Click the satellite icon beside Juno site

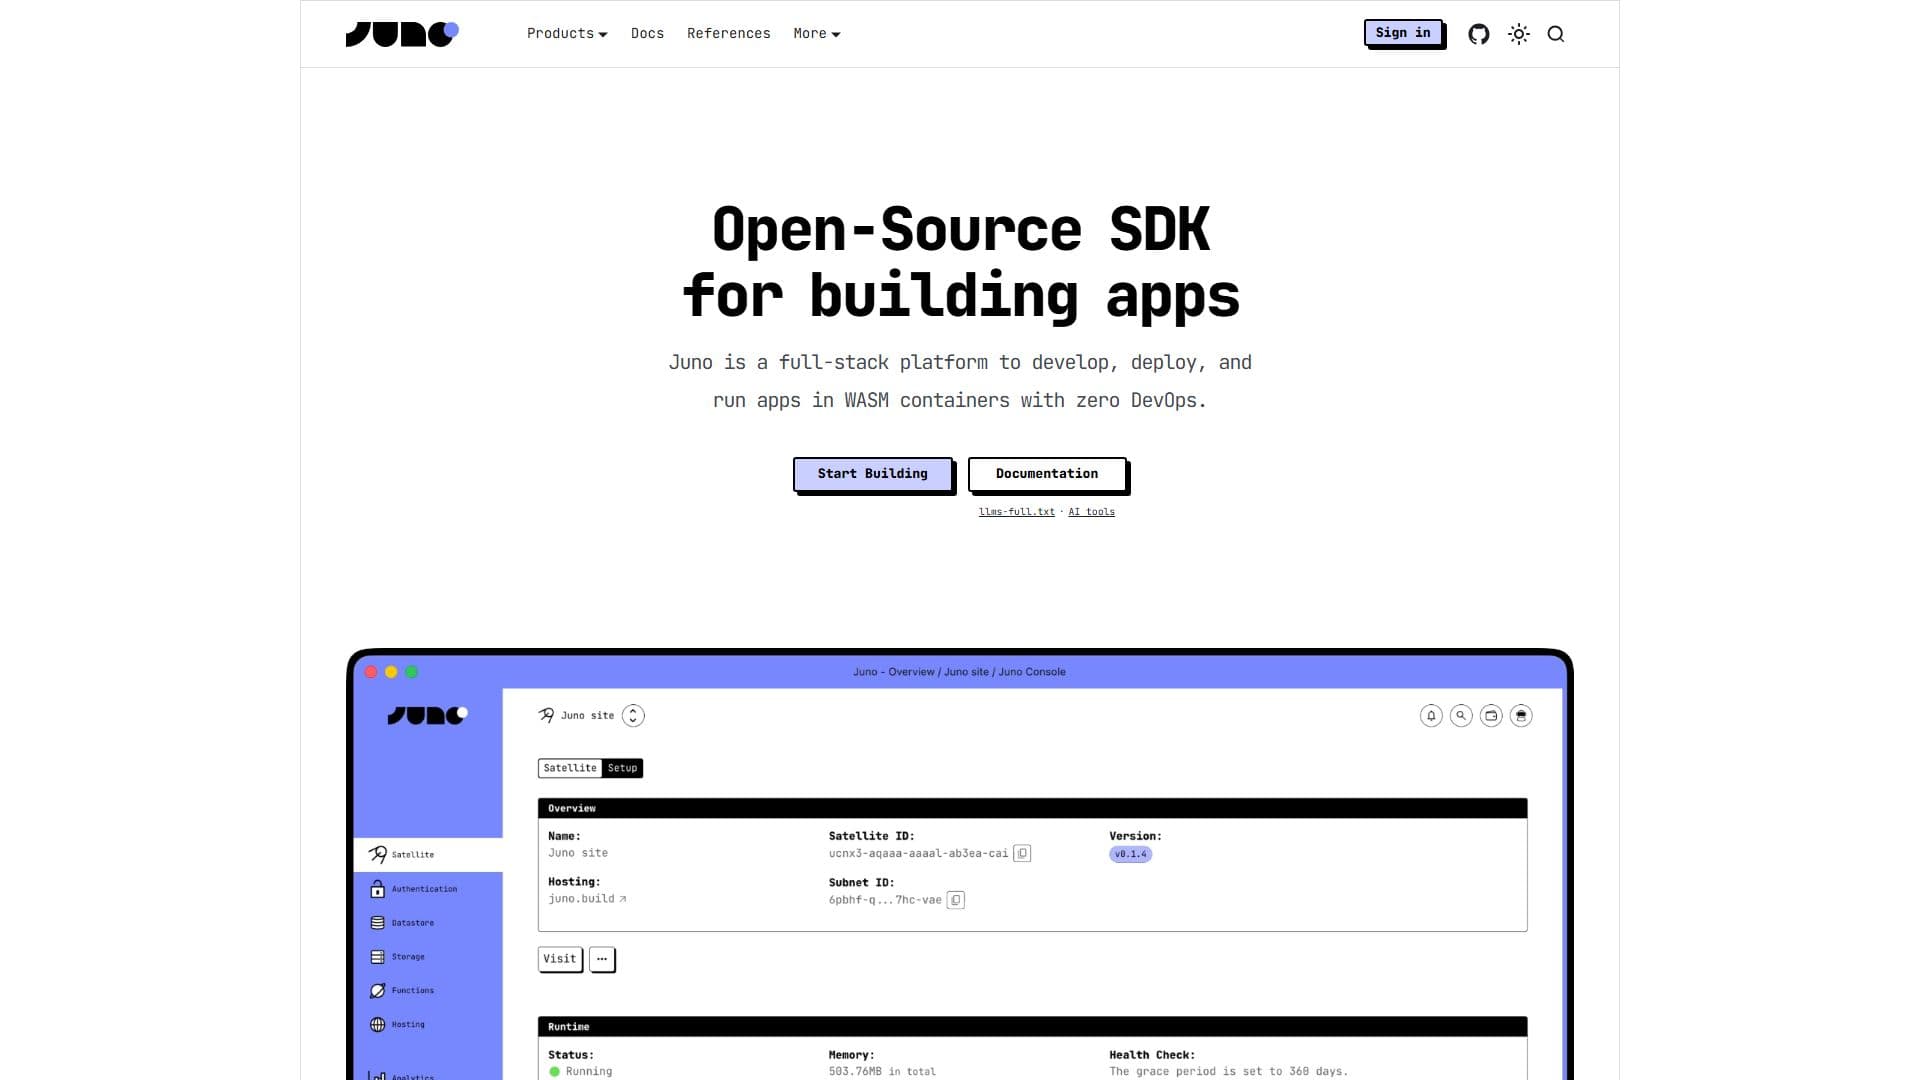(546, 715)
